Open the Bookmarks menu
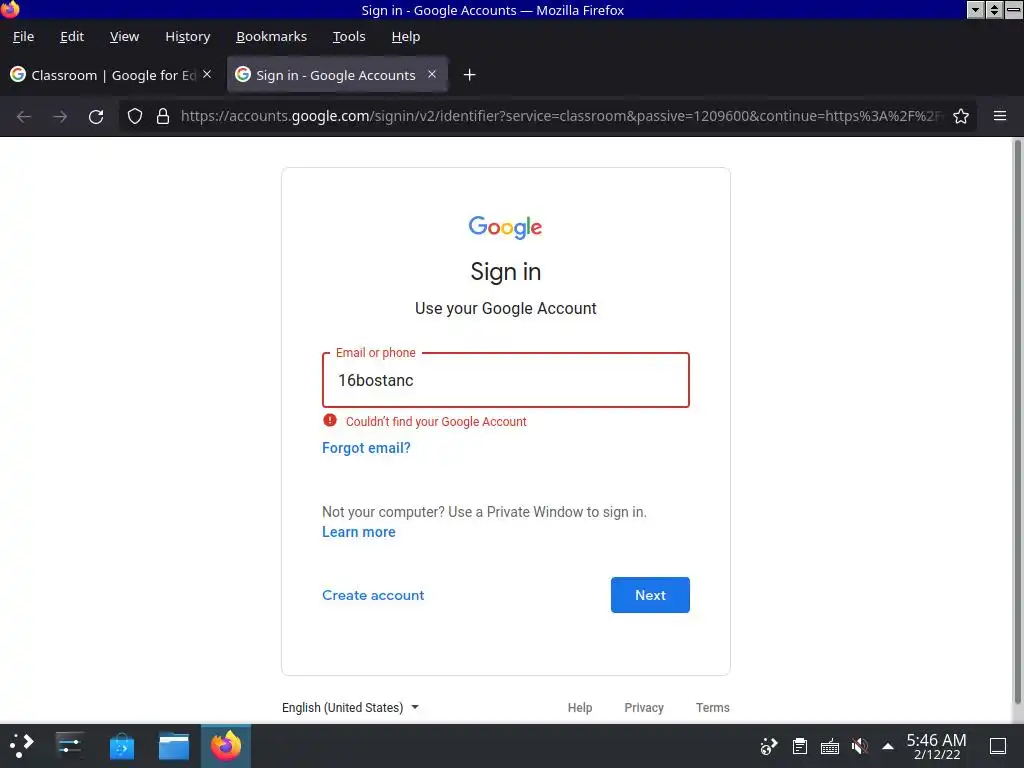The image size is (1024, 768). click(271, 37)
